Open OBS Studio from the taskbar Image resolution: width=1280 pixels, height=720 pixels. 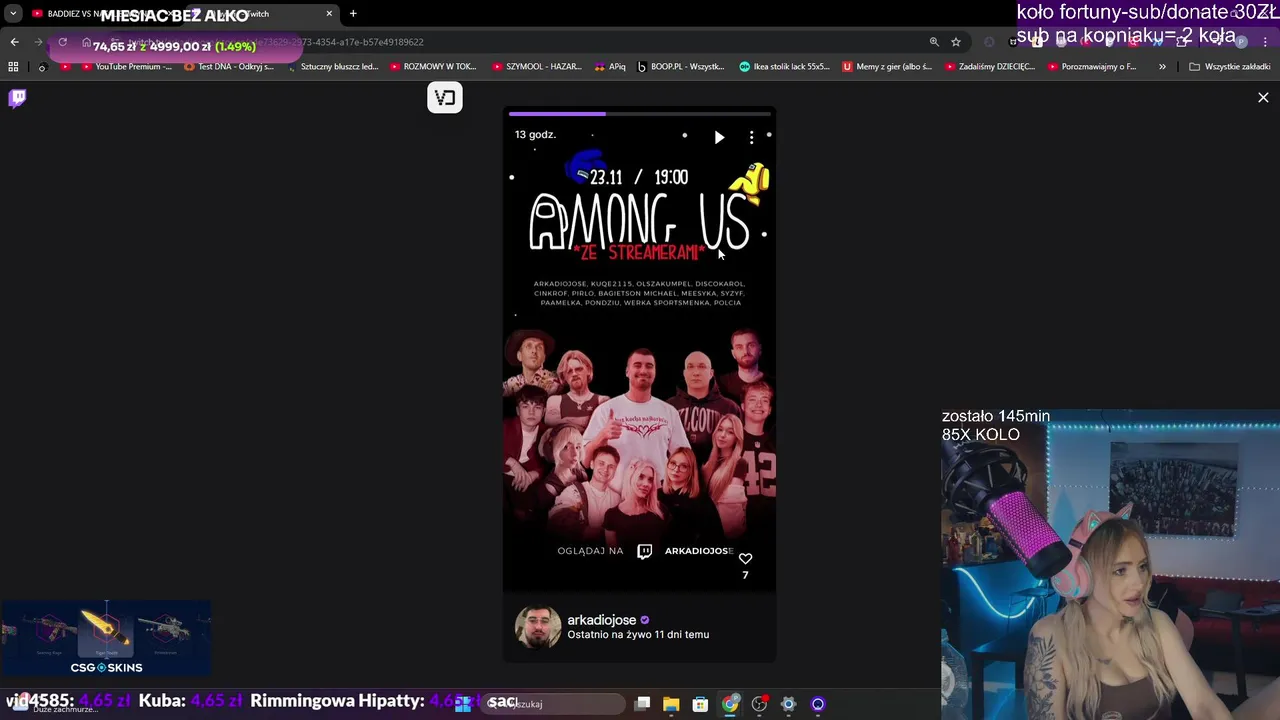pyautogui.click(x=759, y=704)
